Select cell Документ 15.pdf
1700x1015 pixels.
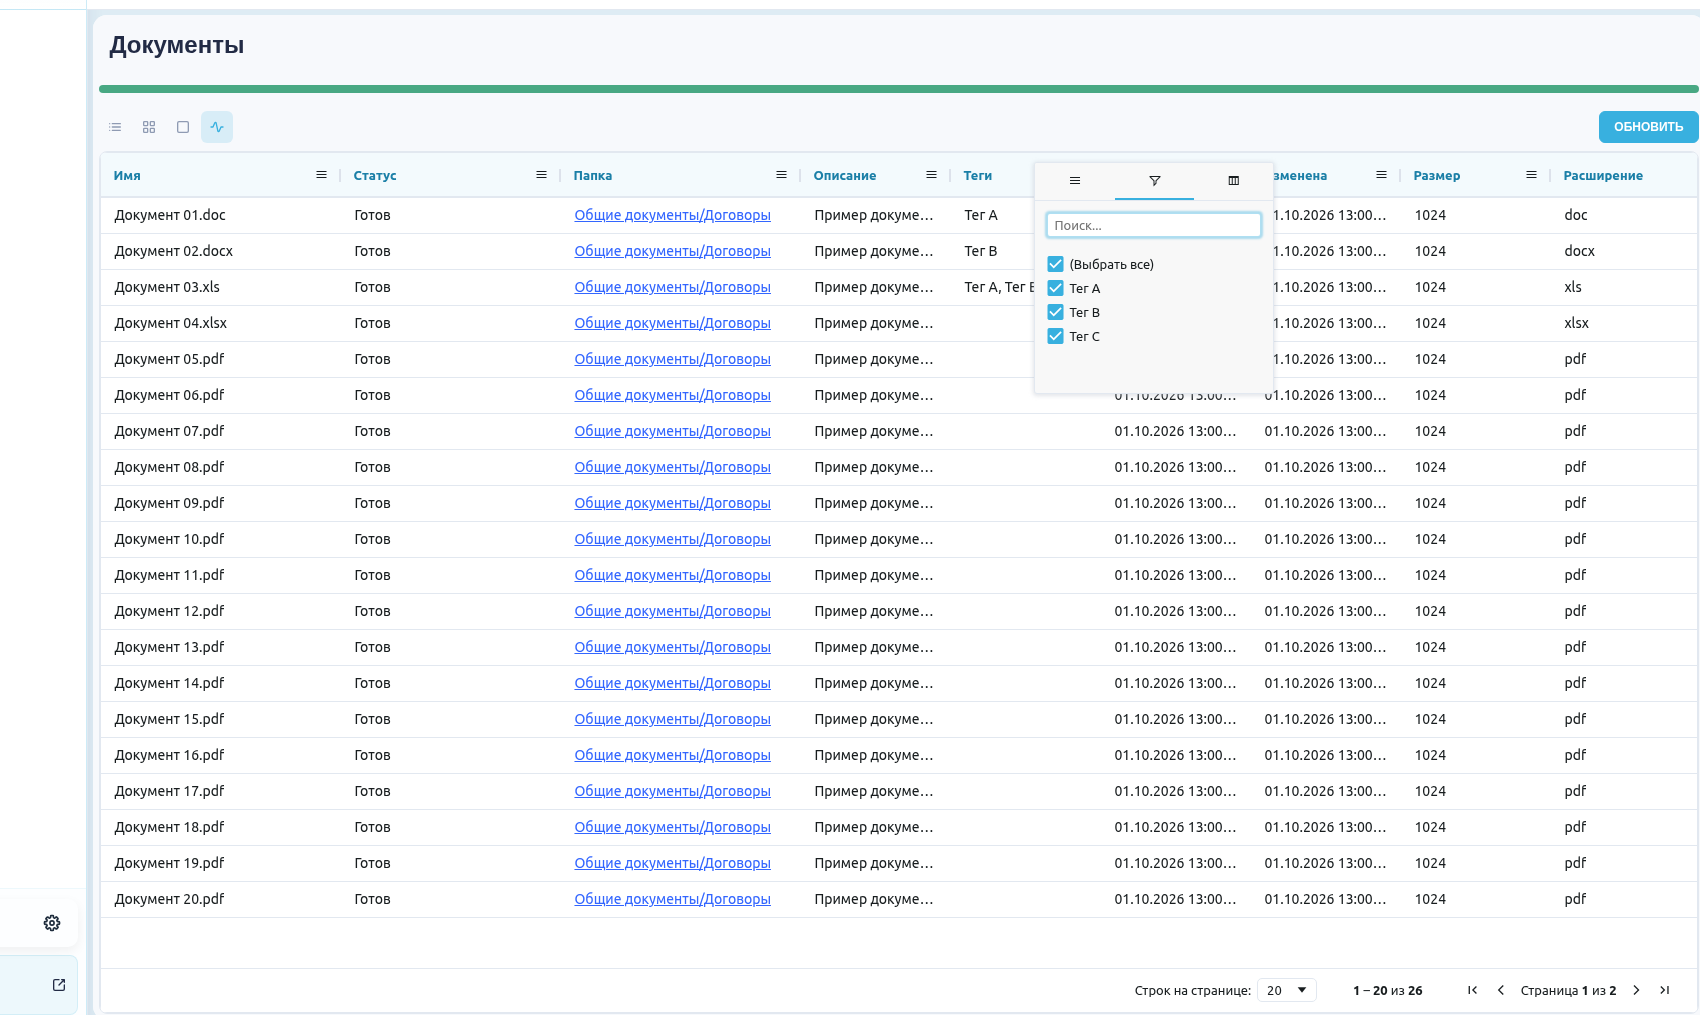pyautogui.click(x=169, y=719)
